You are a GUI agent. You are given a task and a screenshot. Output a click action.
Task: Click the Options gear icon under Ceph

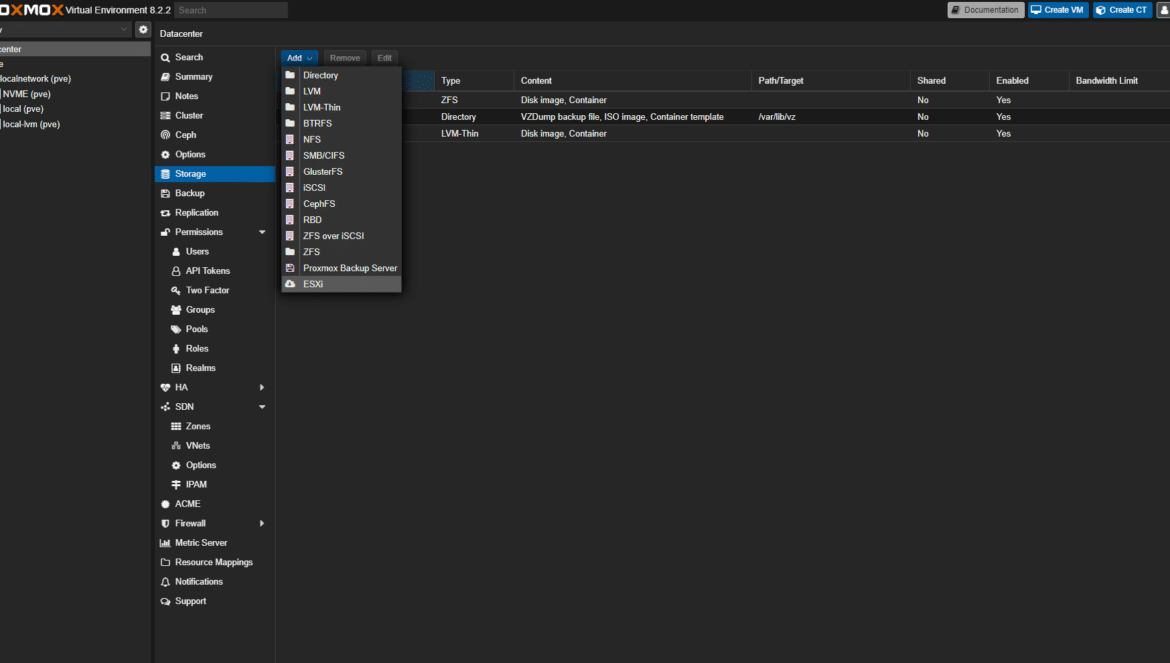click(x=166, y=154)
